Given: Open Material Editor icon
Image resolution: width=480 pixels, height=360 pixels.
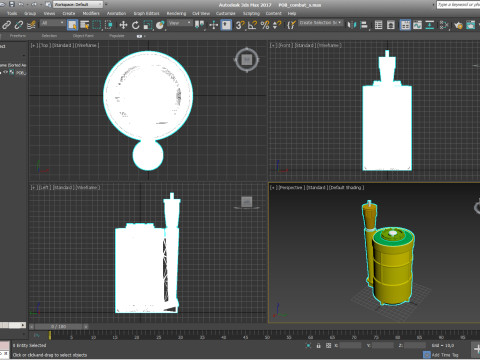Looking at the screenshot, I should pos(444,25).
